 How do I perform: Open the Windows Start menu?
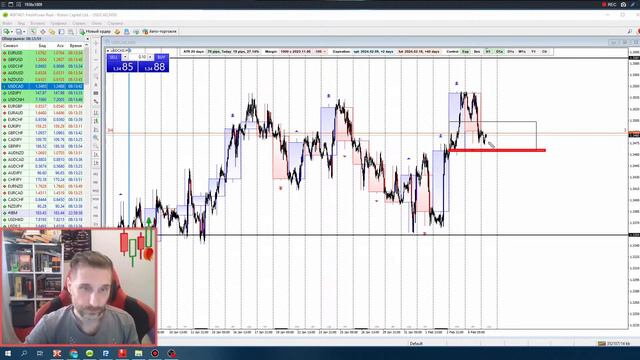click(x=8, y=353)
